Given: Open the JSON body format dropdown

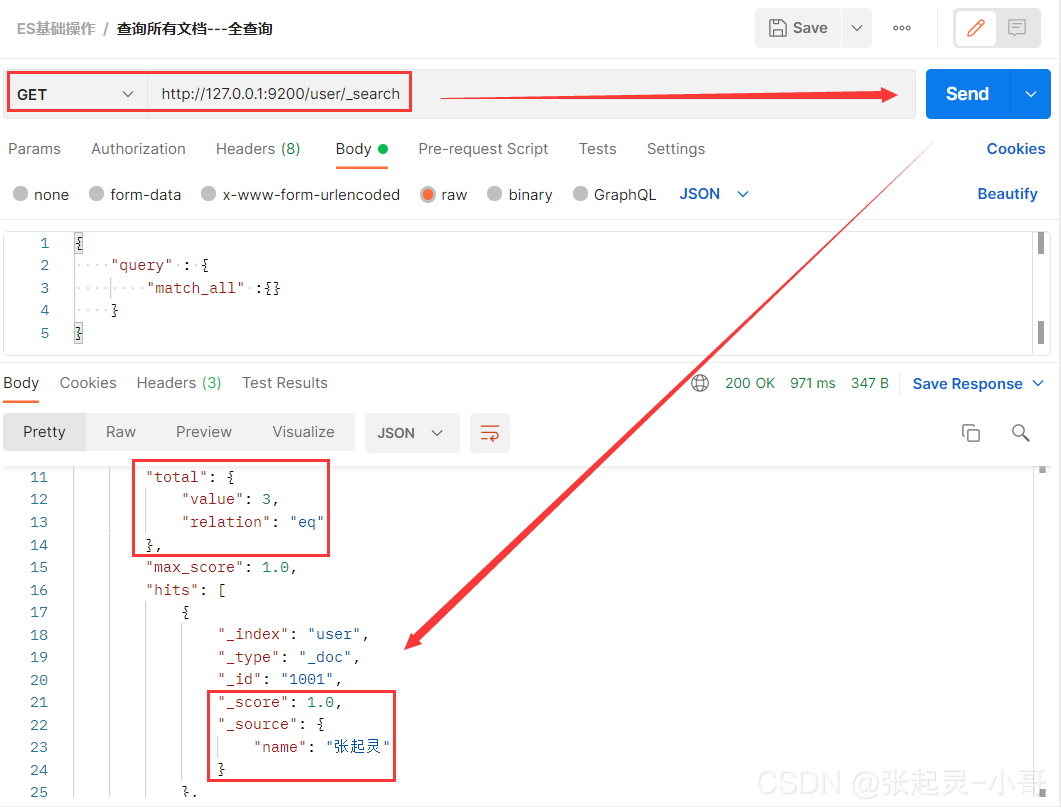Looking at the screenshot, I should [713, 194].
